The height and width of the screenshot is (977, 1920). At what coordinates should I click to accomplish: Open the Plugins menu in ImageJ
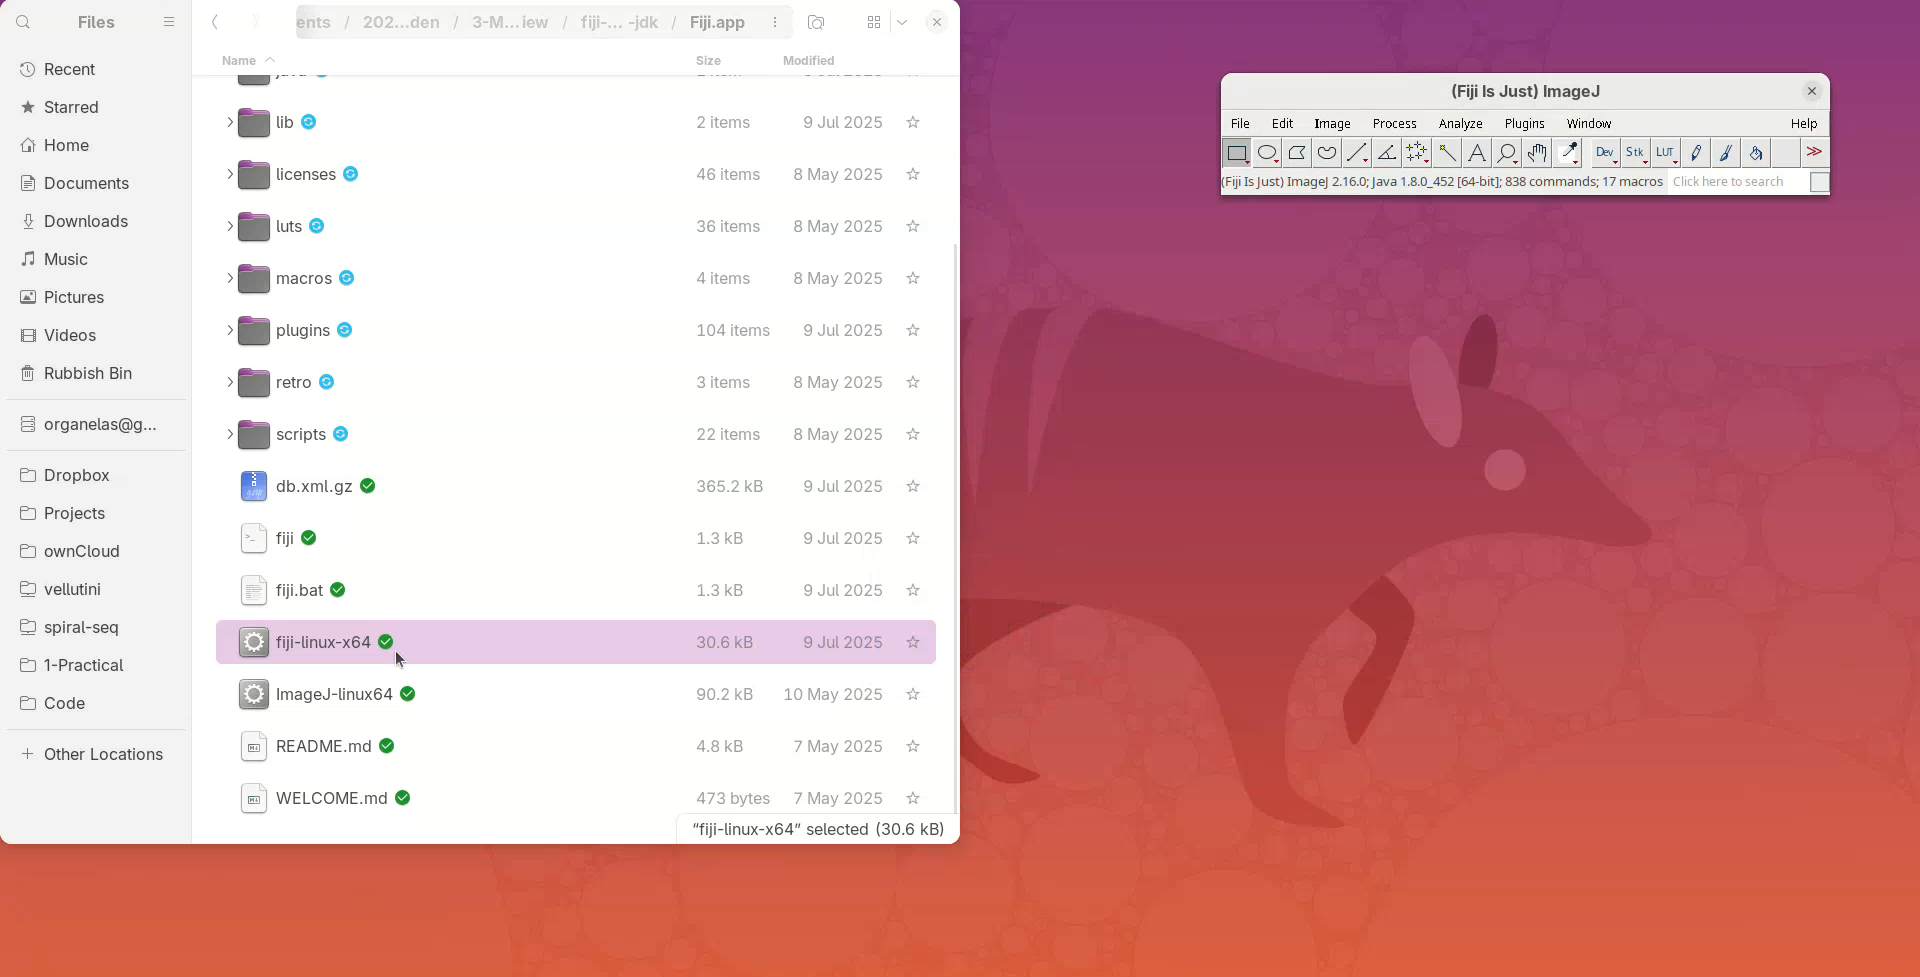(1524, 123)
